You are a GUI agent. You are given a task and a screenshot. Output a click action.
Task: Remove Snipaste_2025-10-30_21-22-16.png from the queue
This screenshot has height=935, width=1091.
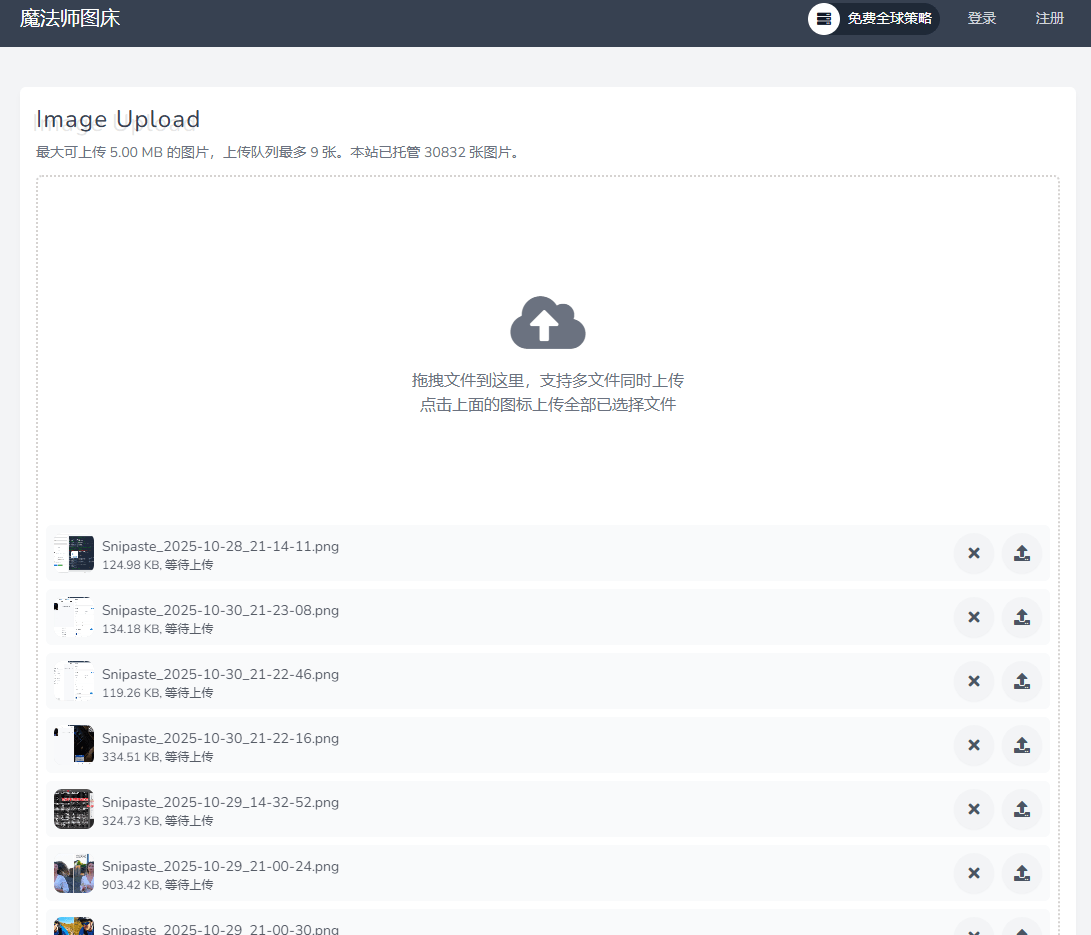[x=973, y=746]
